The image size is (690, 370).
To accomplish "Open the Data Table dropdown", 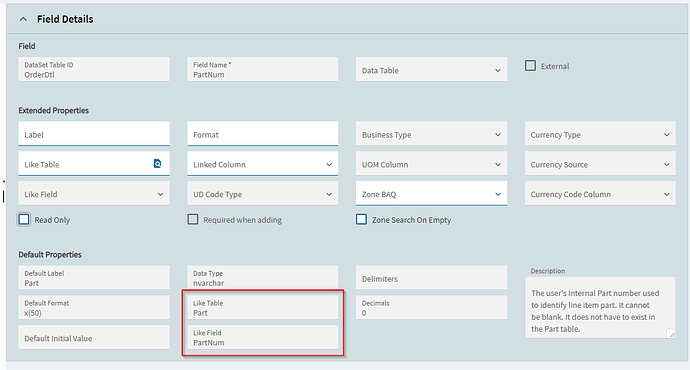I will point(431,70).
